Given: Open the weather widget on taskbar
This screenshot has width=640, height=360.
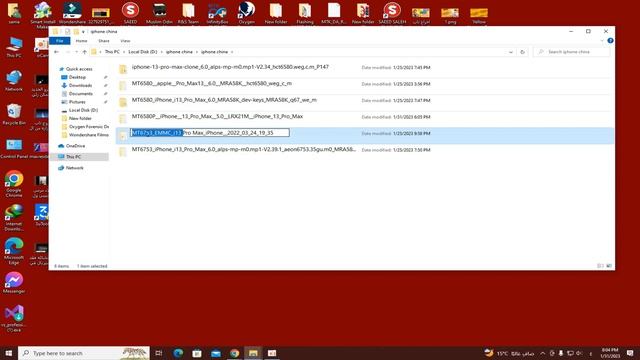Looking at the screenshot, I should (509, 353).
